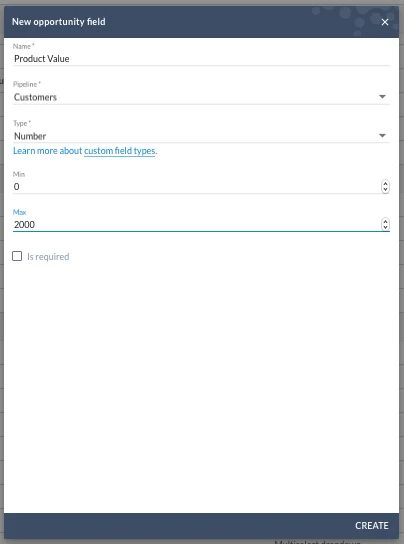Click the Pipeline field label
This screenshot has height=544, width=404.
coord(27,84)
